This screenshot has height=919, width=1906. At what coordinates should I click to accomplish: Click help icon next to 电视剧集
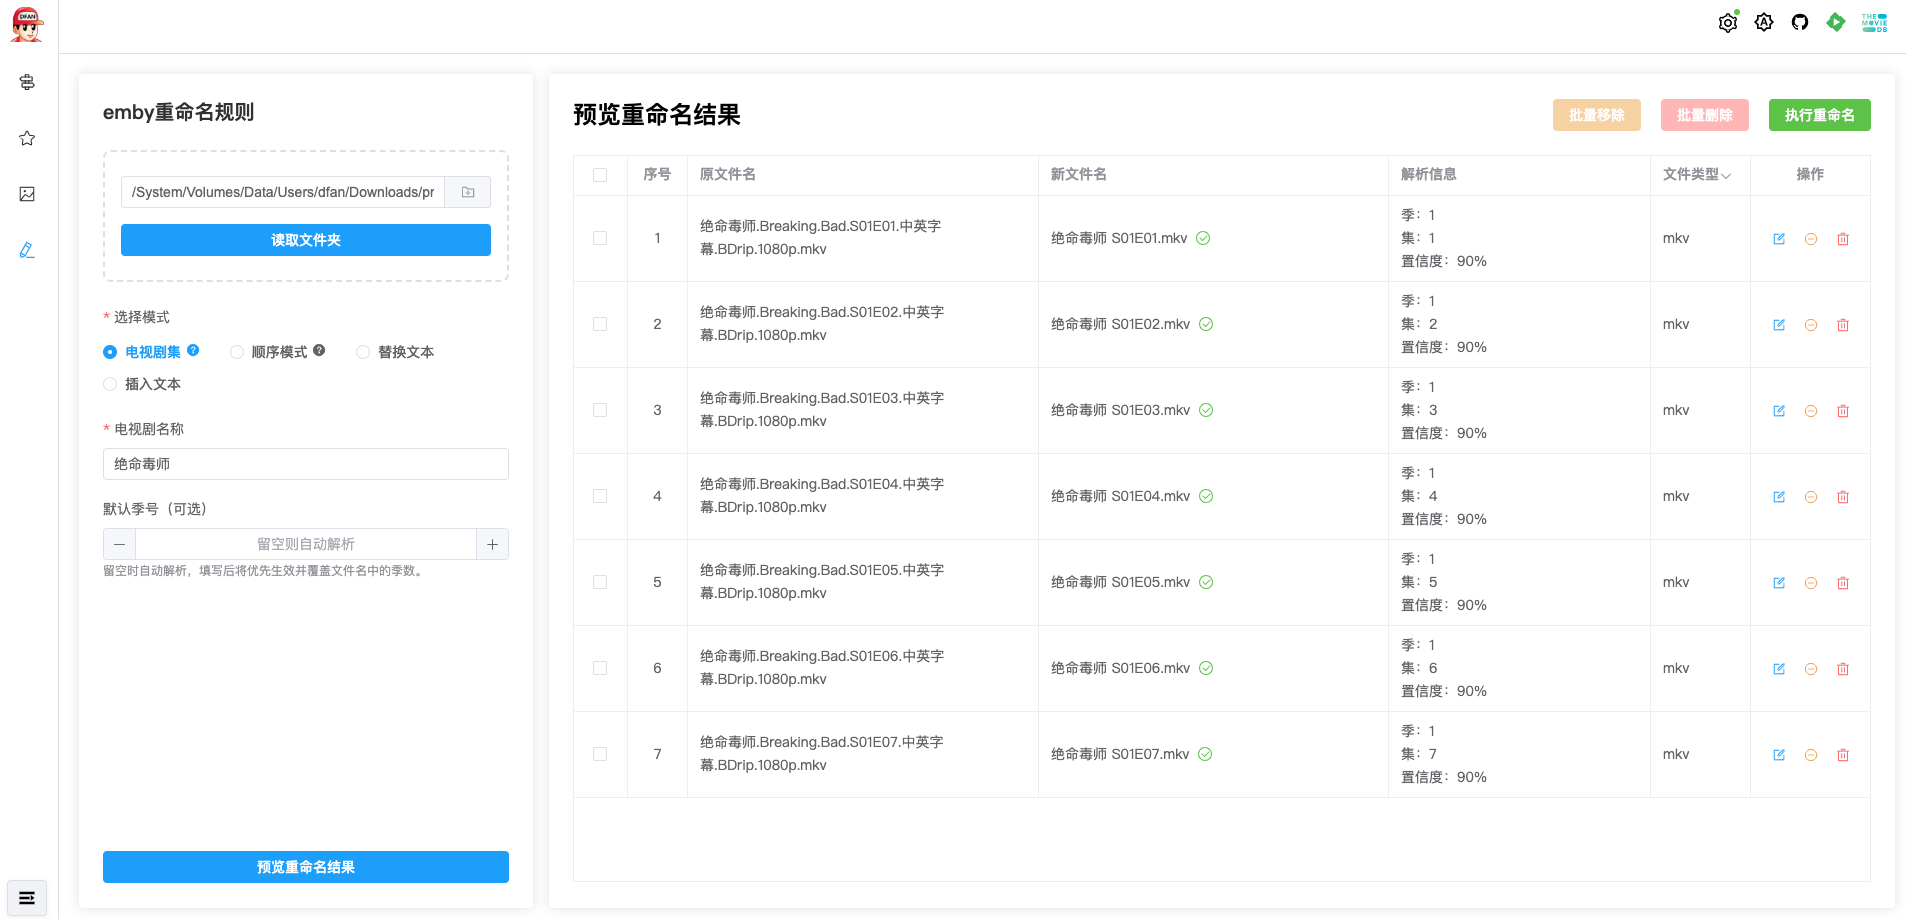coord(193,350)
